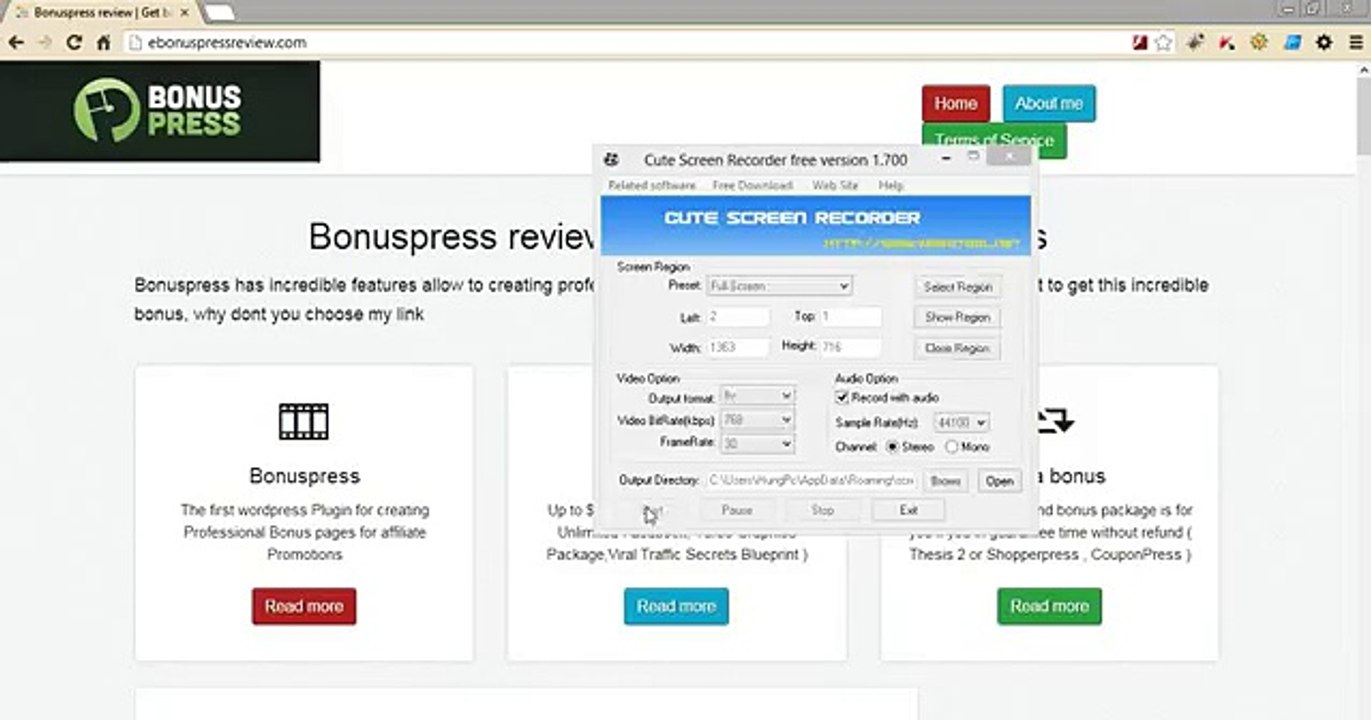1371x720 pixels.
Task: Open the Output format dropdown
Action: [x=757, y=397]
